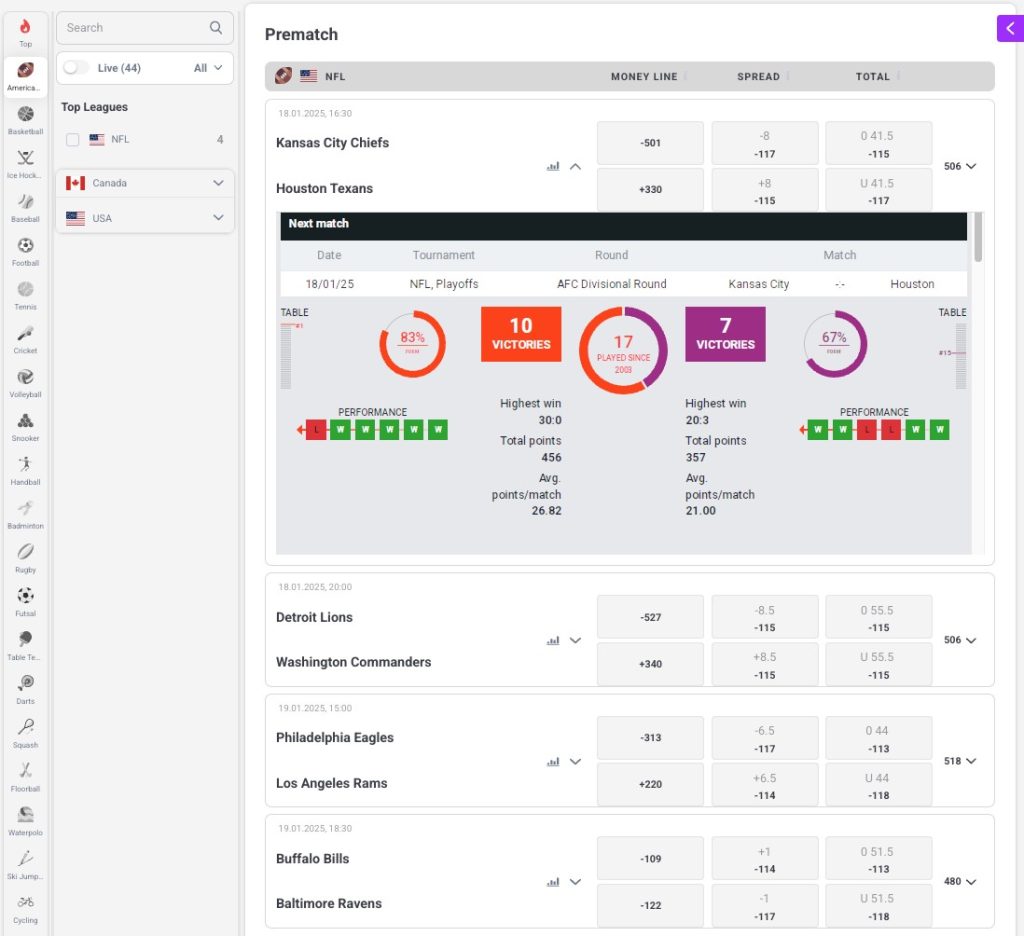
Task: Open Futsal from the sidebar
Action: [x=25, y=602]
